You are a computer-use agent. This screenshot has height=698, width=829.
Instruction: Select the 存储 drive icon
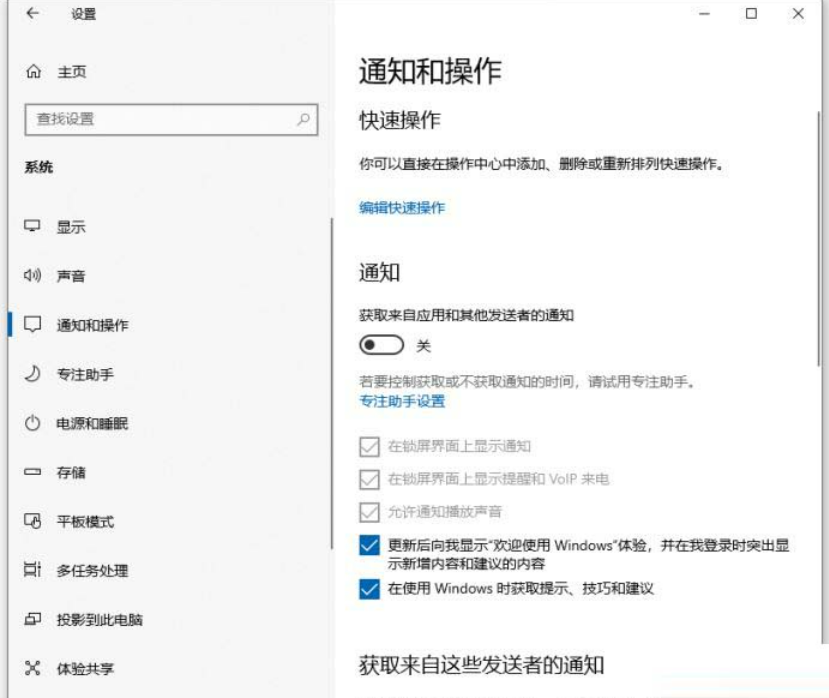[x=32, y=472]
